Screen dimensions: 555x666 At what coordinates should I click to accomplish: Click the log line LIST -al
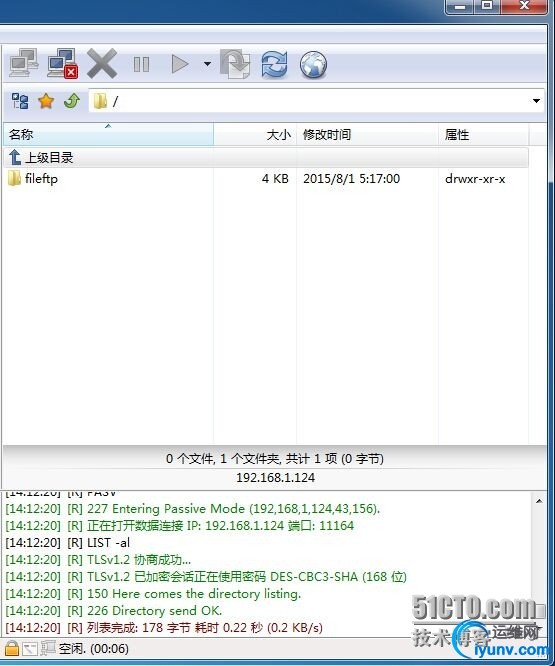pyautogui.click(x=68, y=542)
